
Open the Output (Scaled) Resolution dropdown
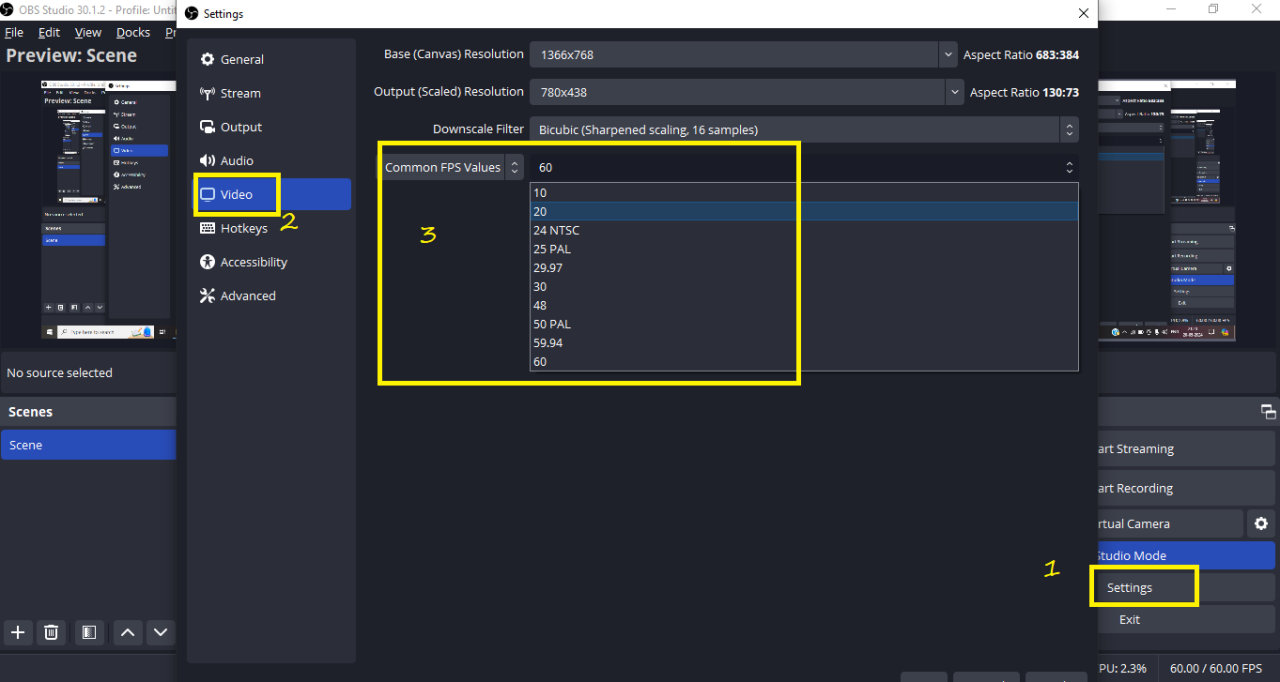[x=953, y=92]
